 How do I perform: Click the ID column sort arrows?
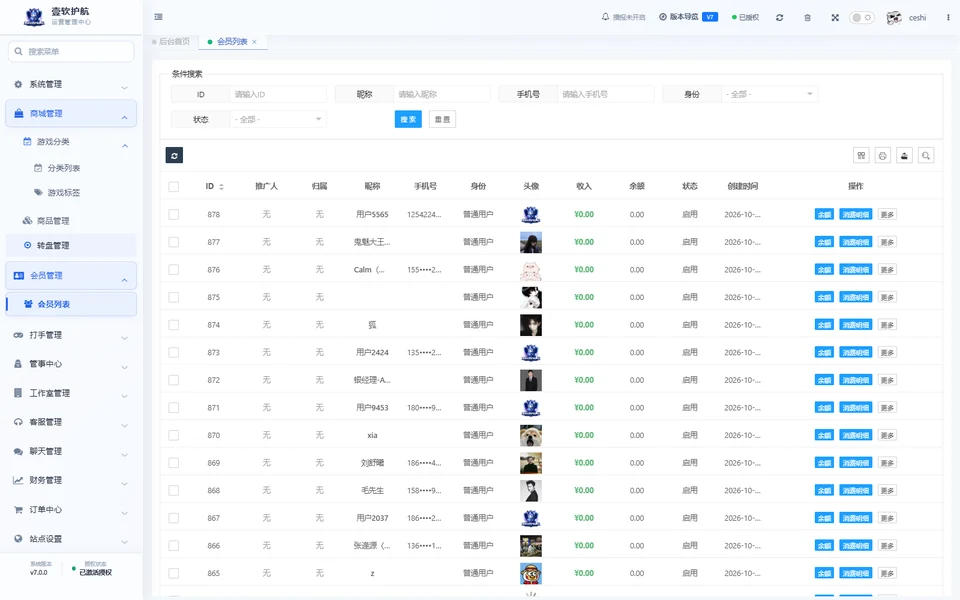221,187
